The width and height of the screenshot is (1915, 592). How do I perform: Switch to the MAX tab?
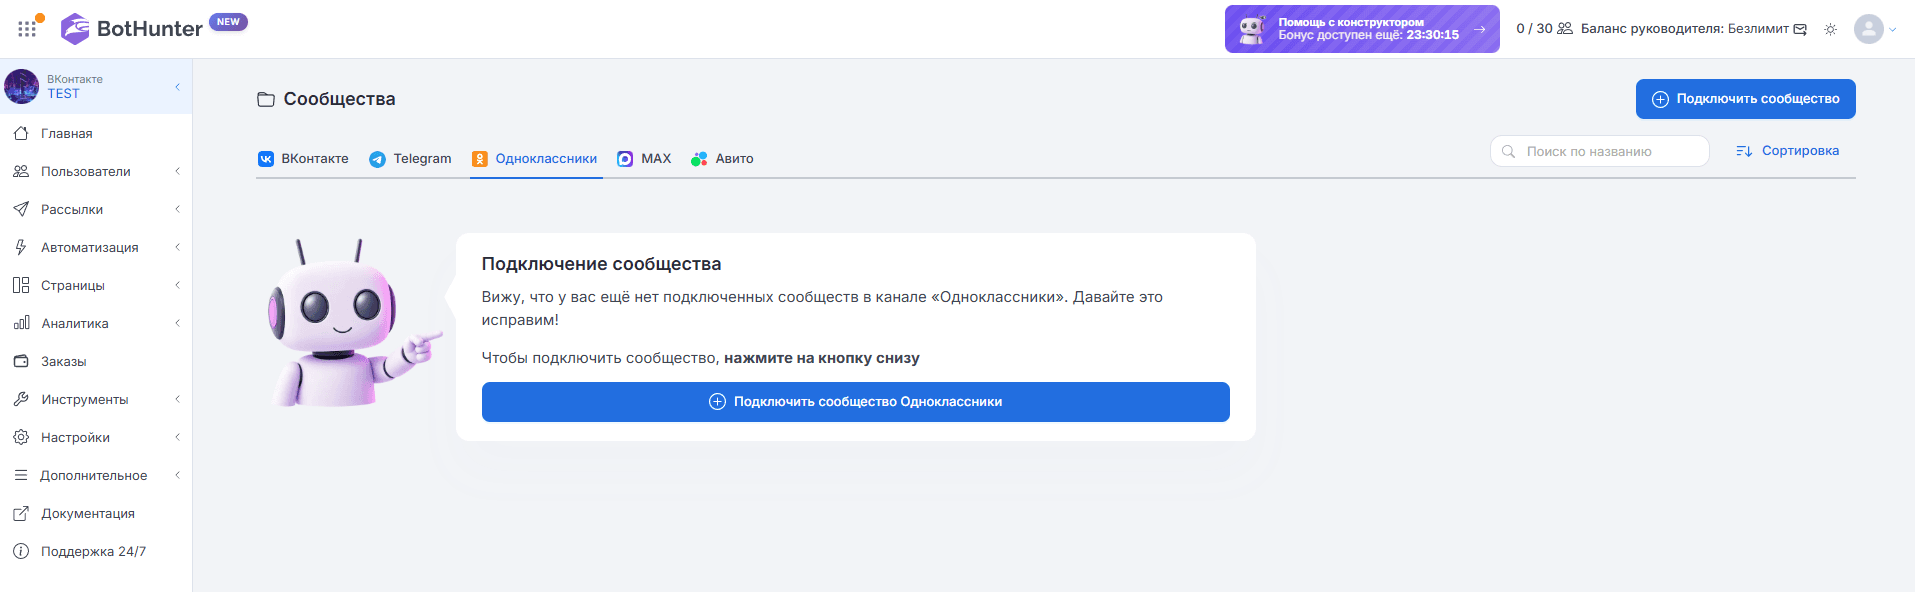pos(644,158)
